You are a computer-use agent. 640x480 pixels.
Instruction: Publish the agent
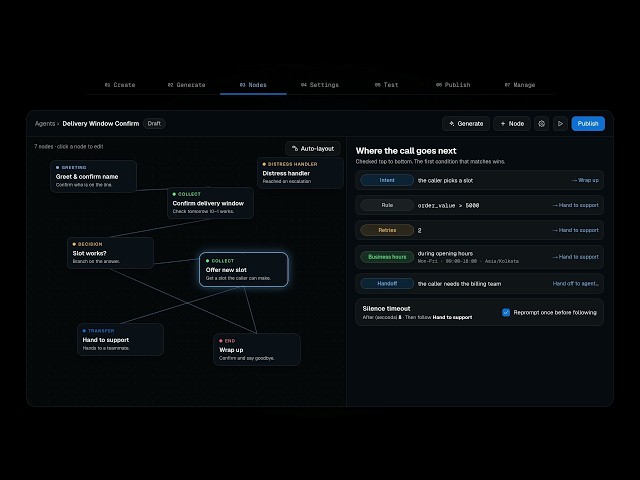coord(588,124)
